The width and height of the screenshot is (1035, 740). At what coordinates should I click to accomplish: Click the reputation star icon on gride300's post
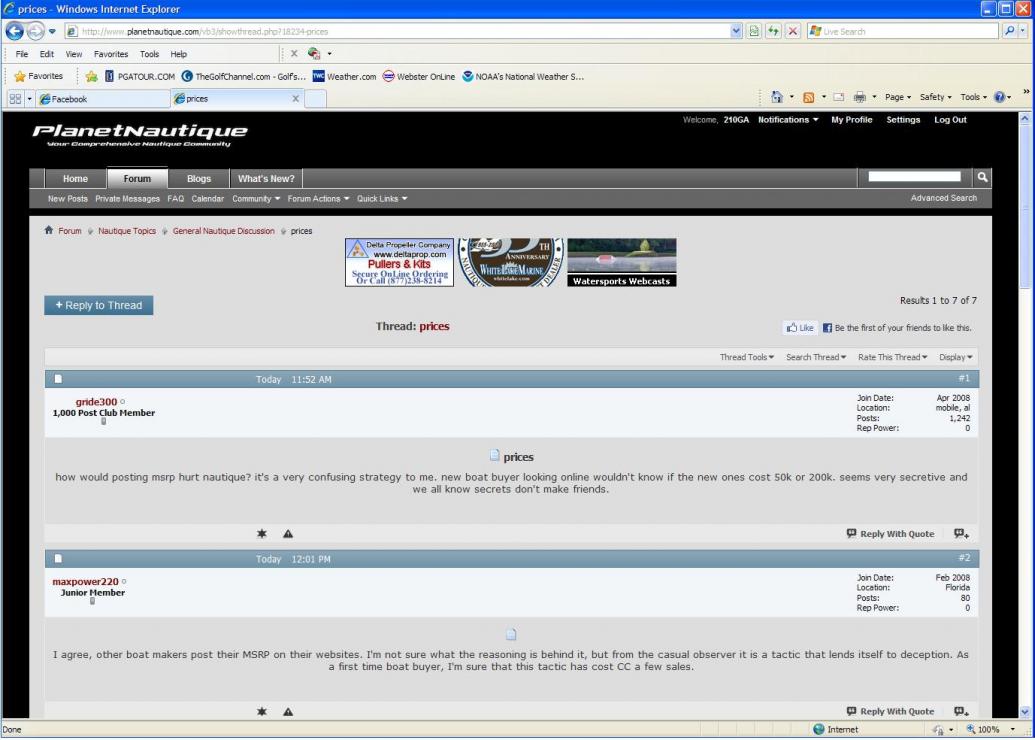pos(262,534)
